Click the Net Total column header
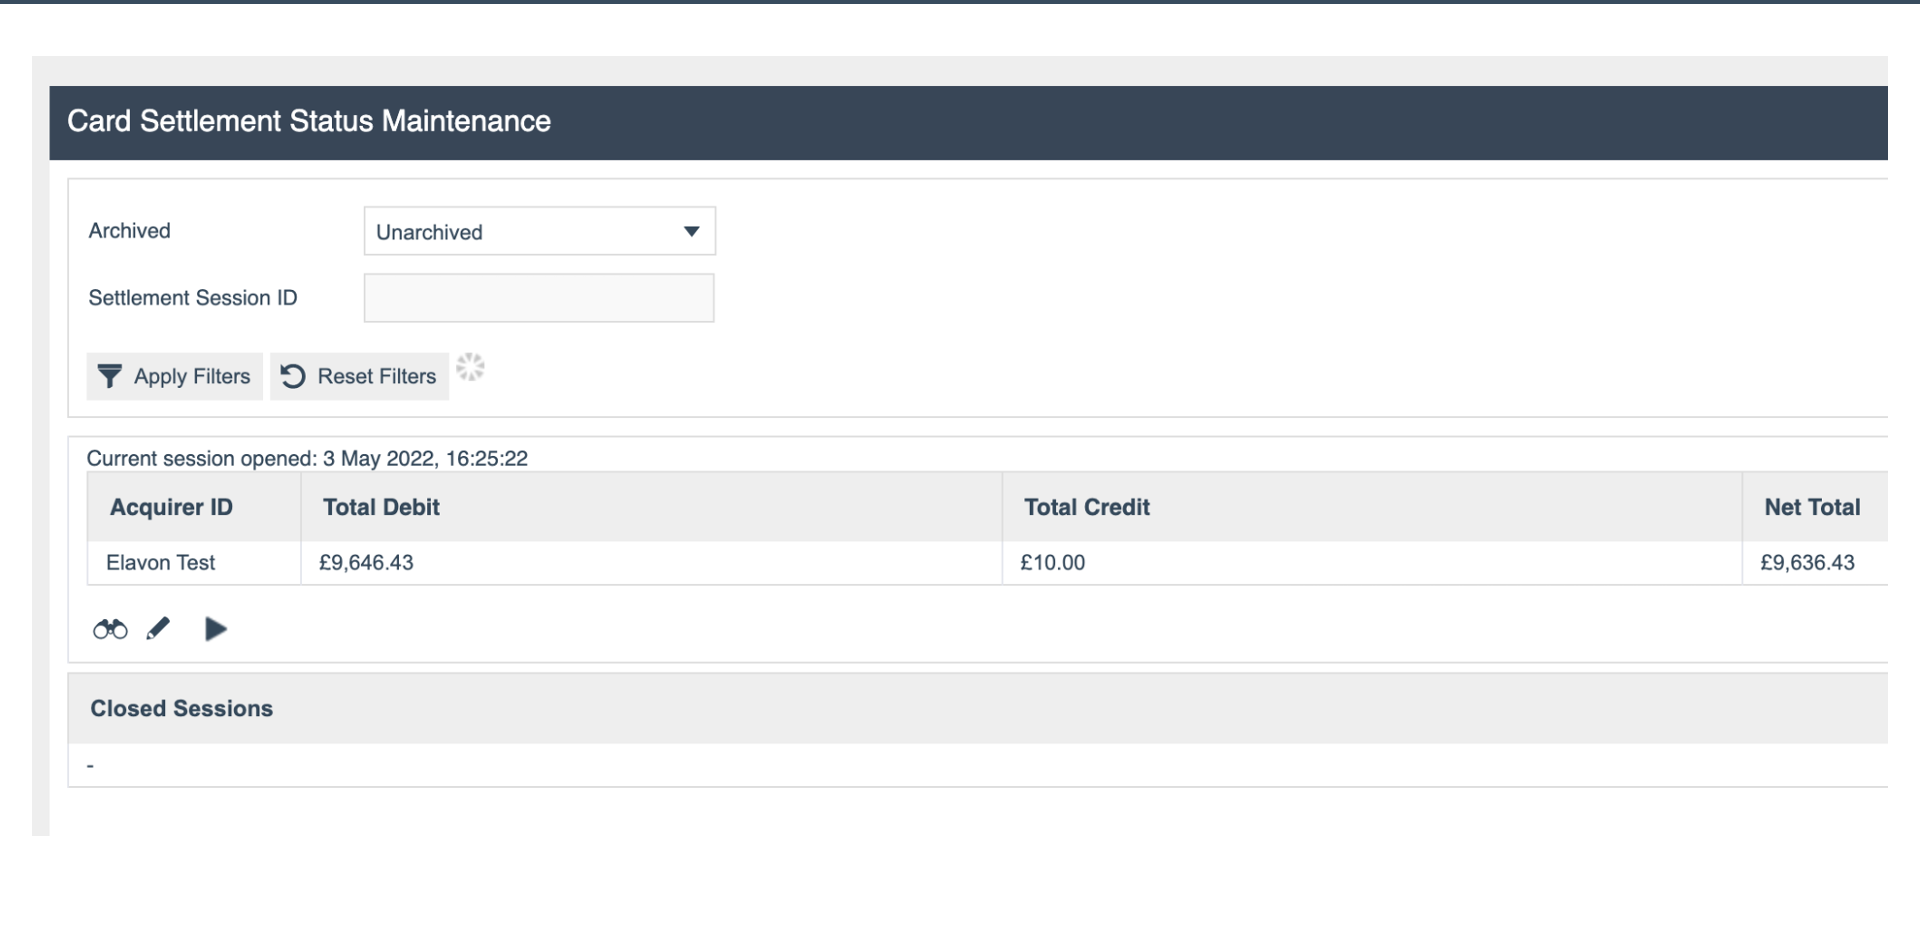The height and width of the screenshot is (930, 1920). pos(1812,507)
